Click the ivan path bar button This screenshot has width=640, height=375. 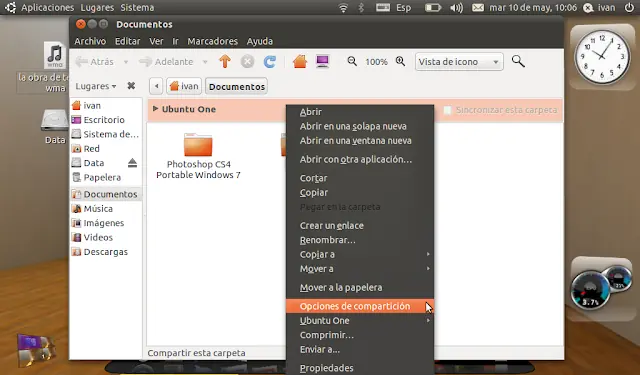point(184,86)
